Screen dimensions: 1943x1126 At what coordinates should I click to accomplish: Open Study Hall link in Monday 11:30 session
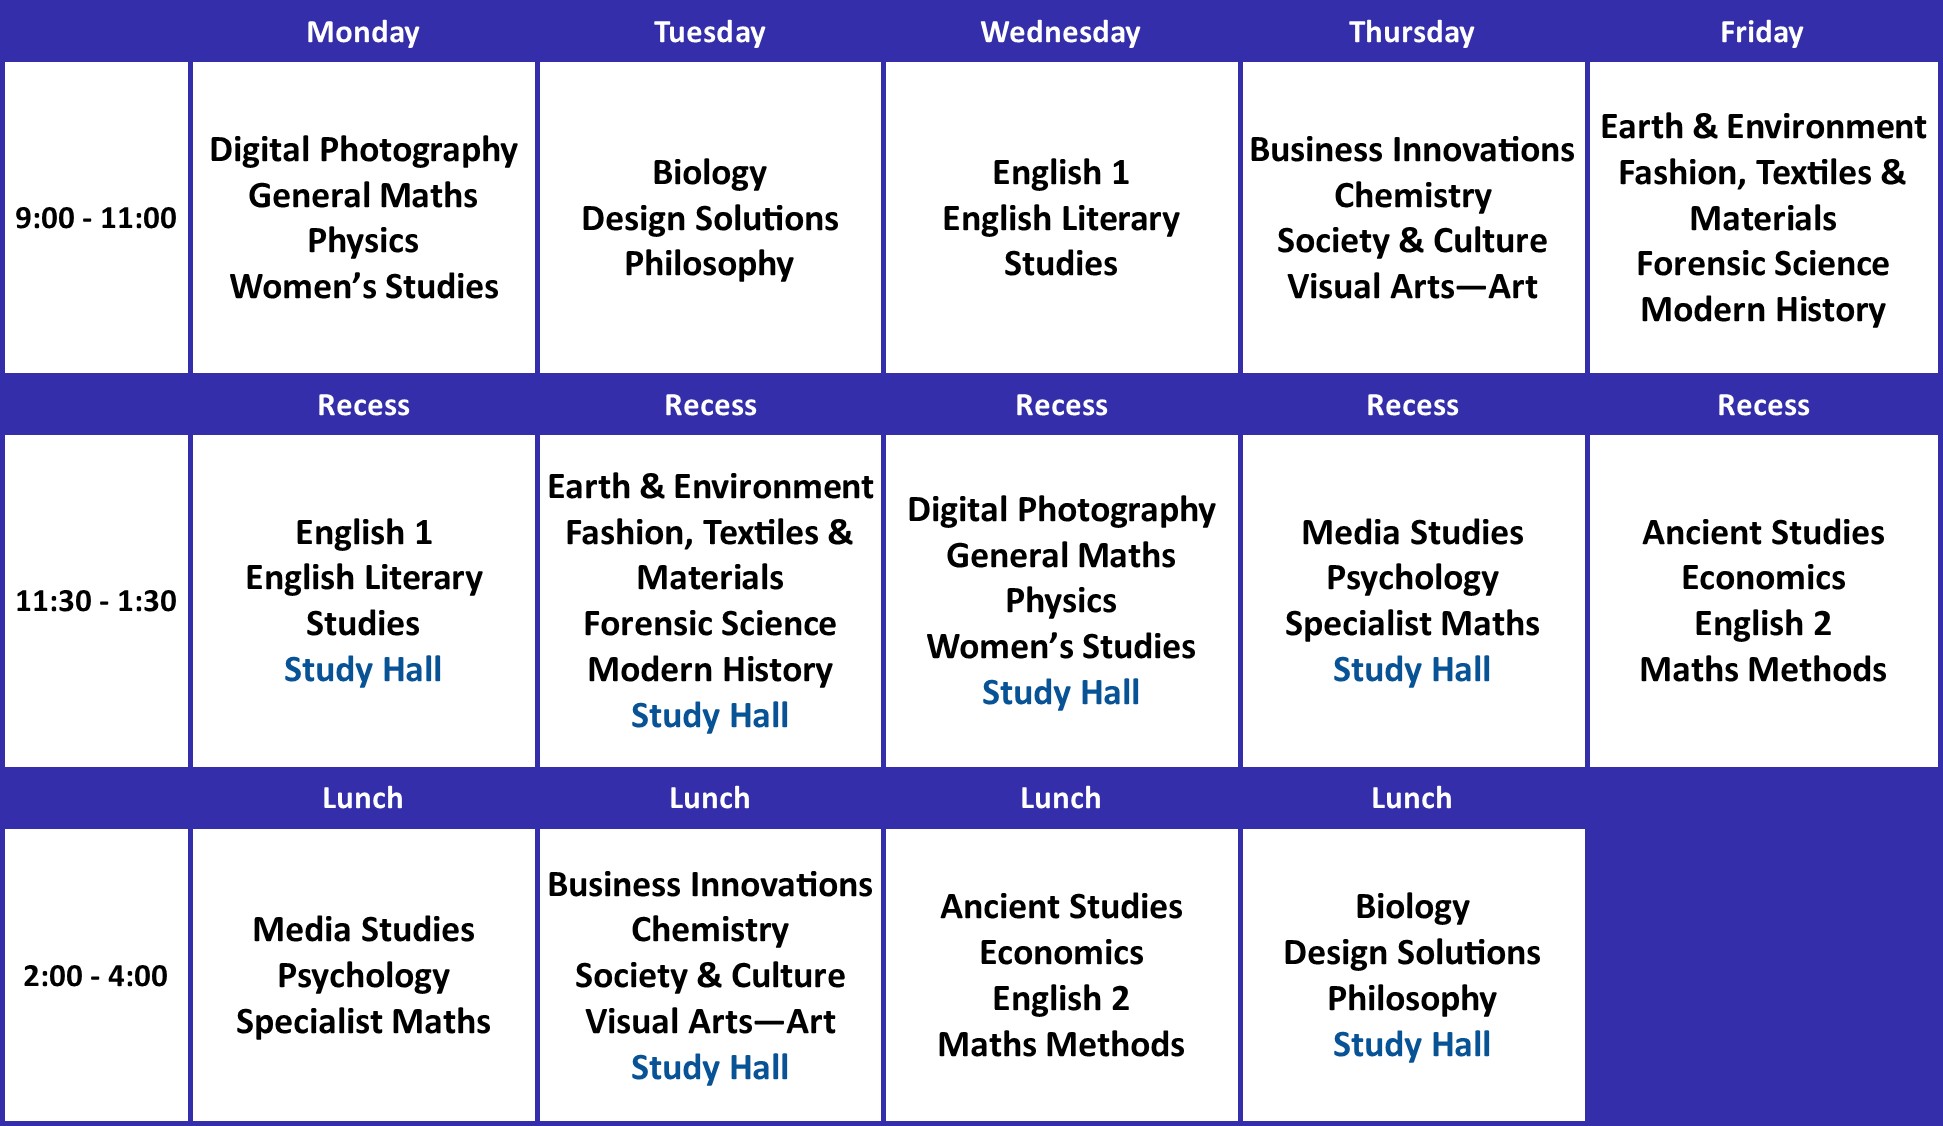pos(362,669)
